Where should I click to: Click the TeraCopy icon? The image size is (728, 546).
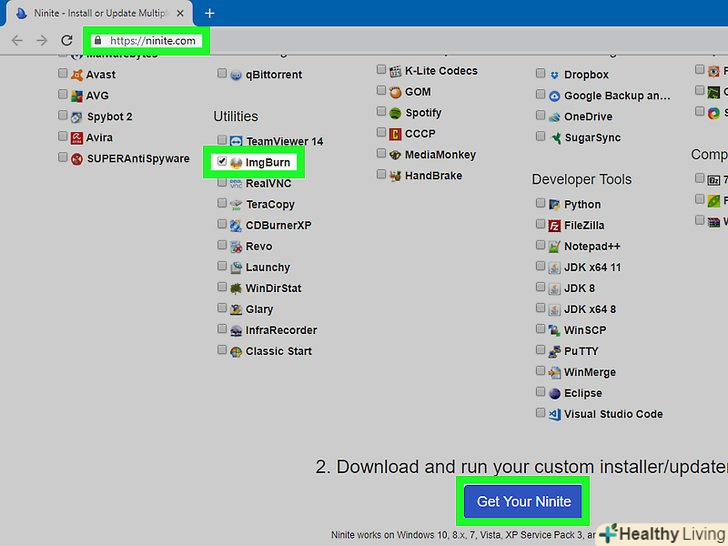pyautogui.click(x=236, y=204)
